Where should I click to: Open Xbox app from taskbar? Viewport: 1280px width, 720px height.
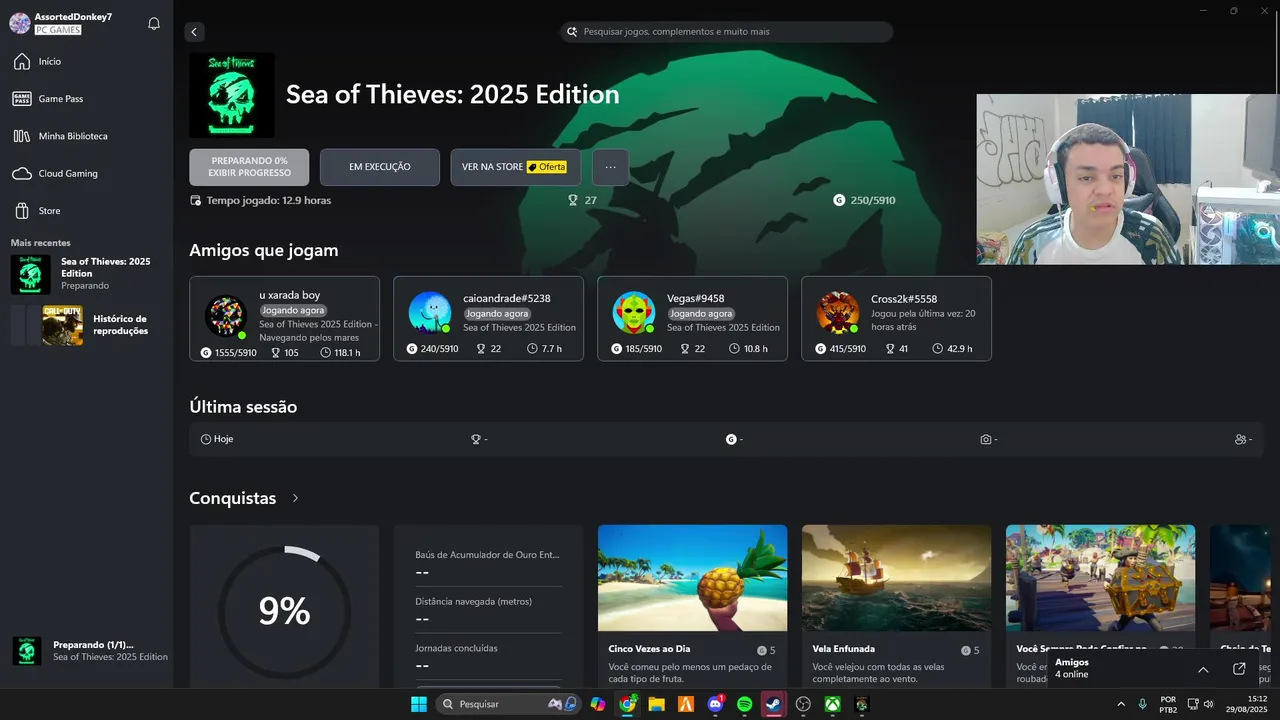click(x=832, y=704)
